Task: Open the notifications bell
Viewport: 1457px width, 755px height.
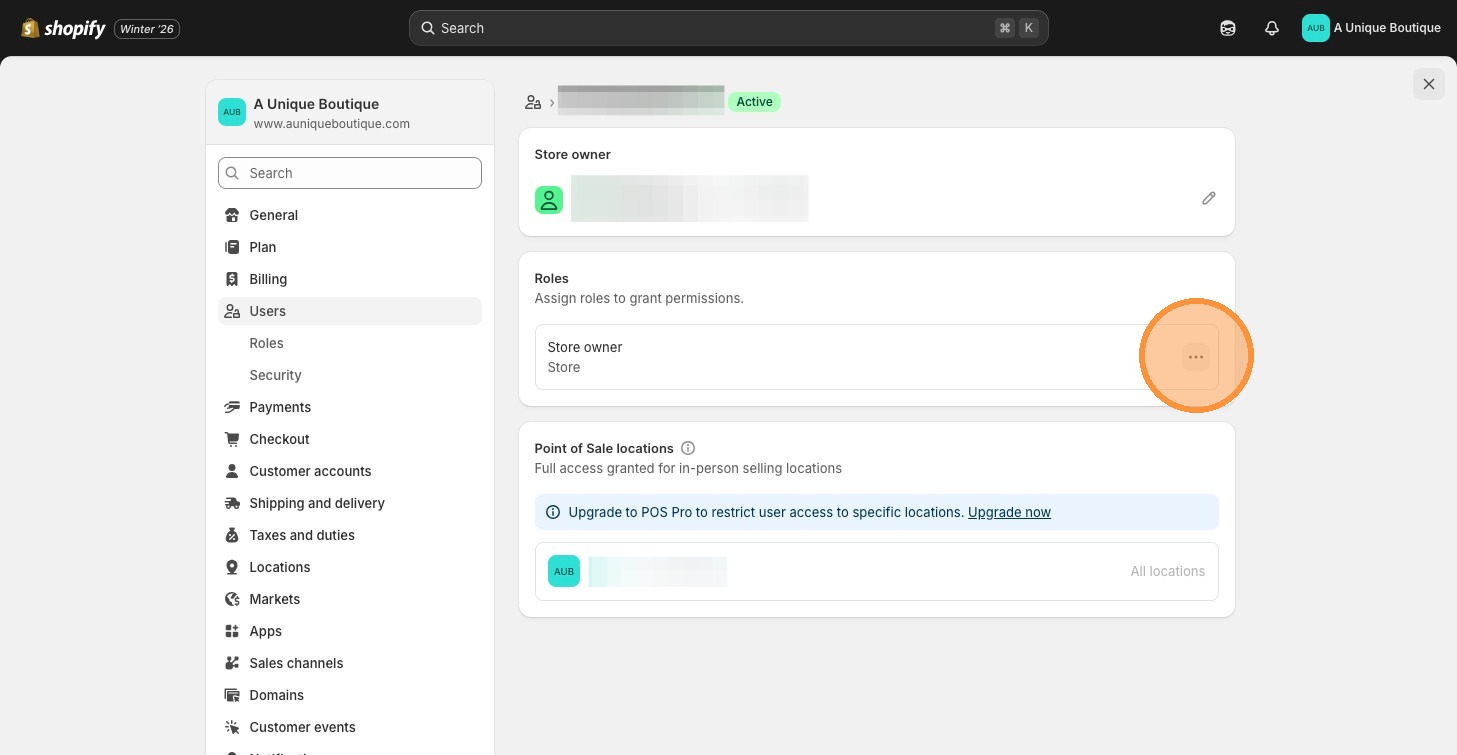Action: click(1272, 28)
